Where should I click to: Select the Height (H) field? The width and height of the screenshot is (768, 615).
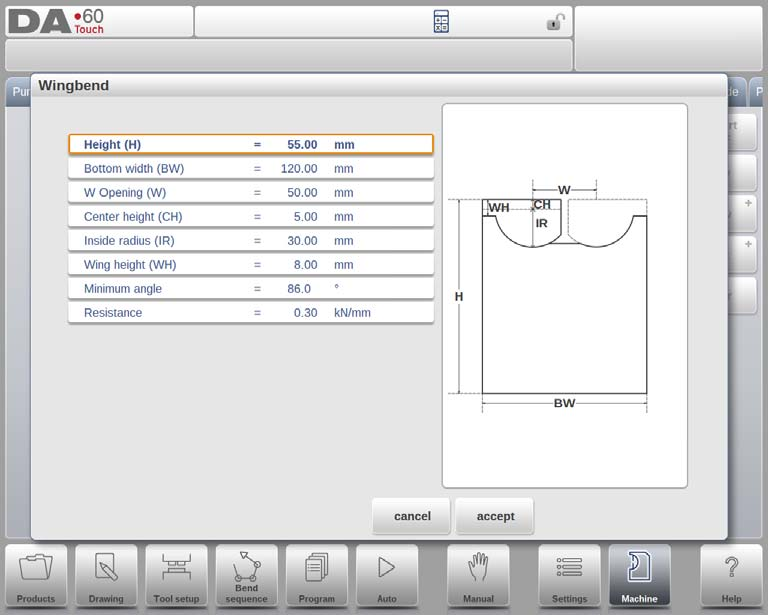[x=251, y=144]
